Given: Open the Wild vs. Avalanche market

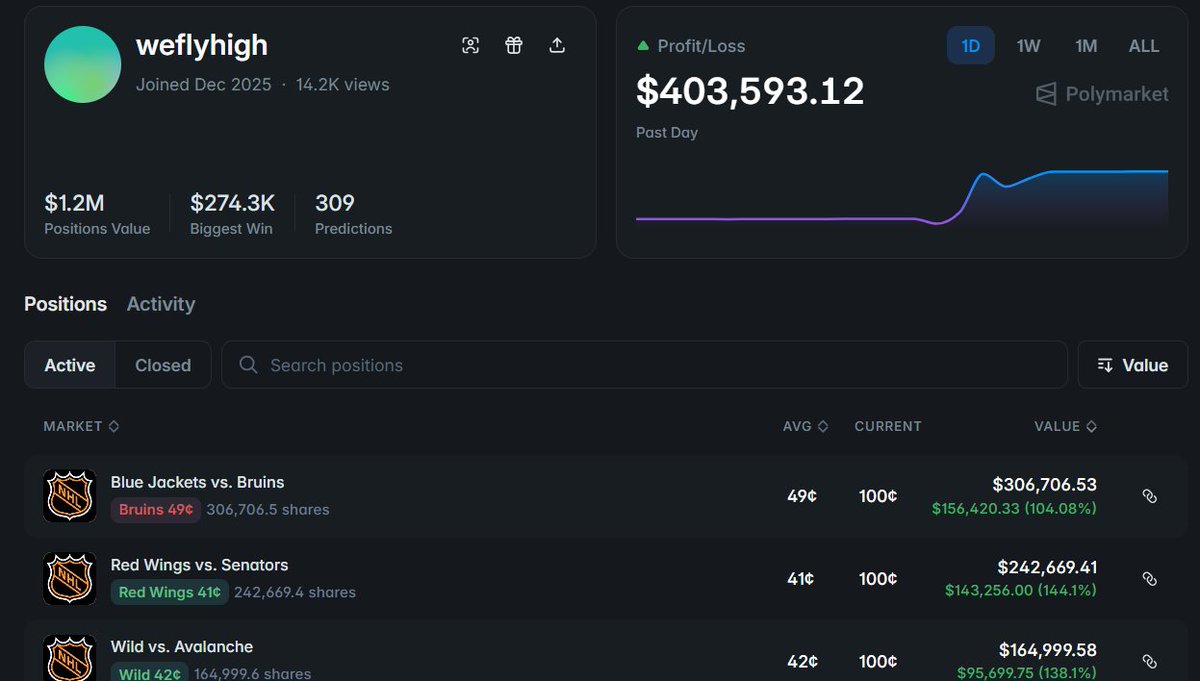Looking at the screenshot, I should click(x=181, y=647).
